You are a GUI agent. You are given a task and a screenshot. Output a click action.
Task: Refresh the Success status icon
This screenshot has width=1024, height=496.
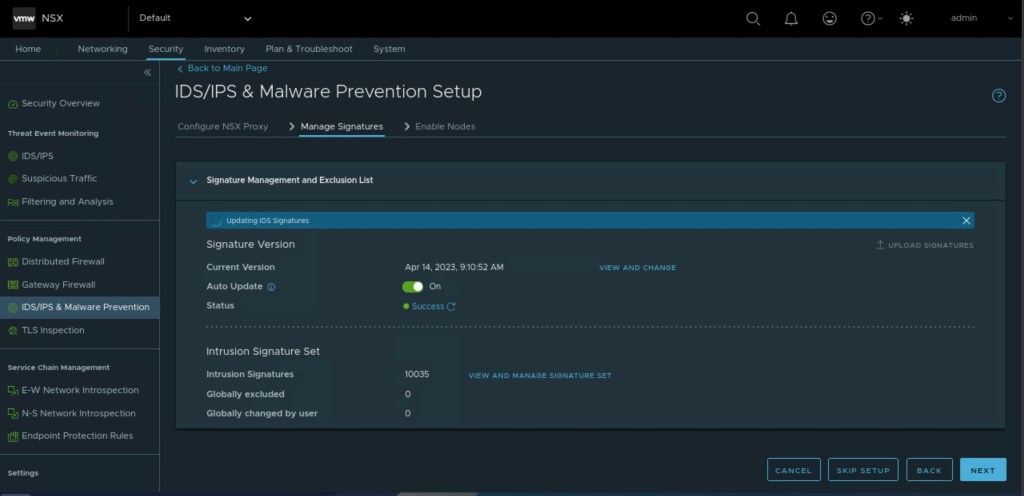point(451,307)
